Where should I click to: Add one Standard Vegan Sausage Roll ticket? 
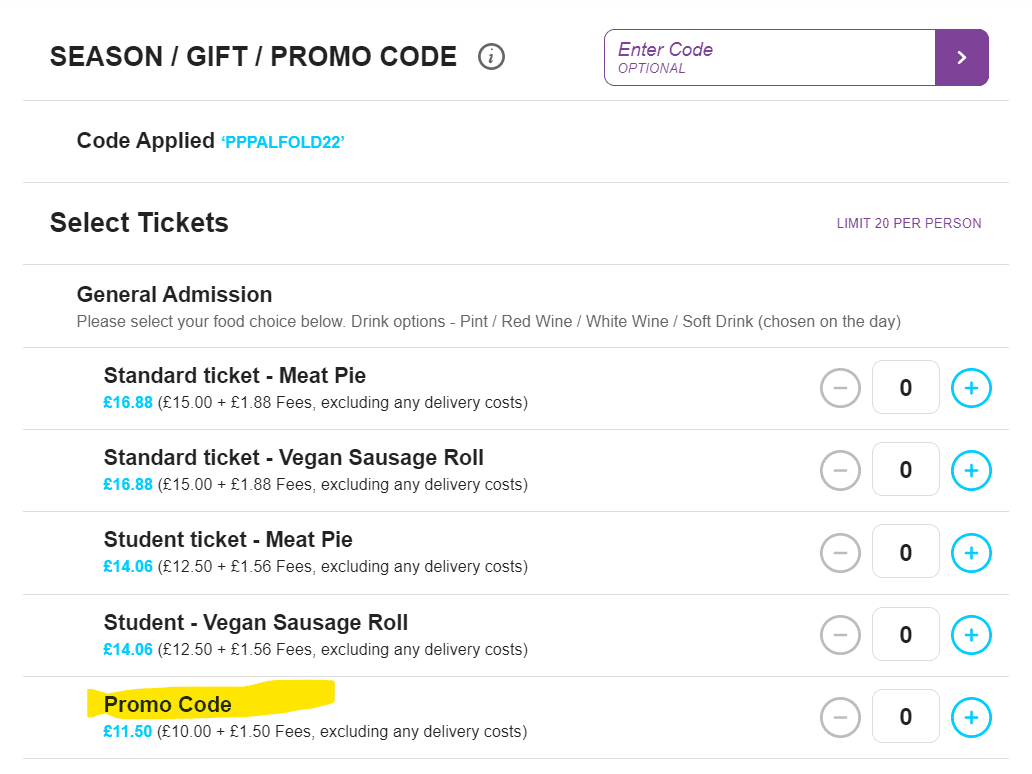click(971, 471)
